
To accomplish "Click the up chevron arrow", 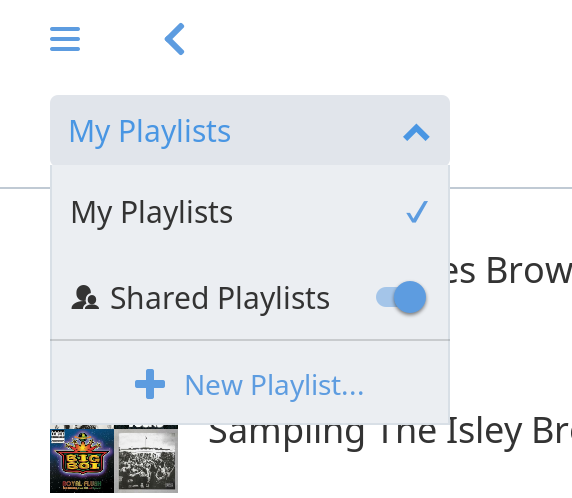I will (x=416, y=132).
